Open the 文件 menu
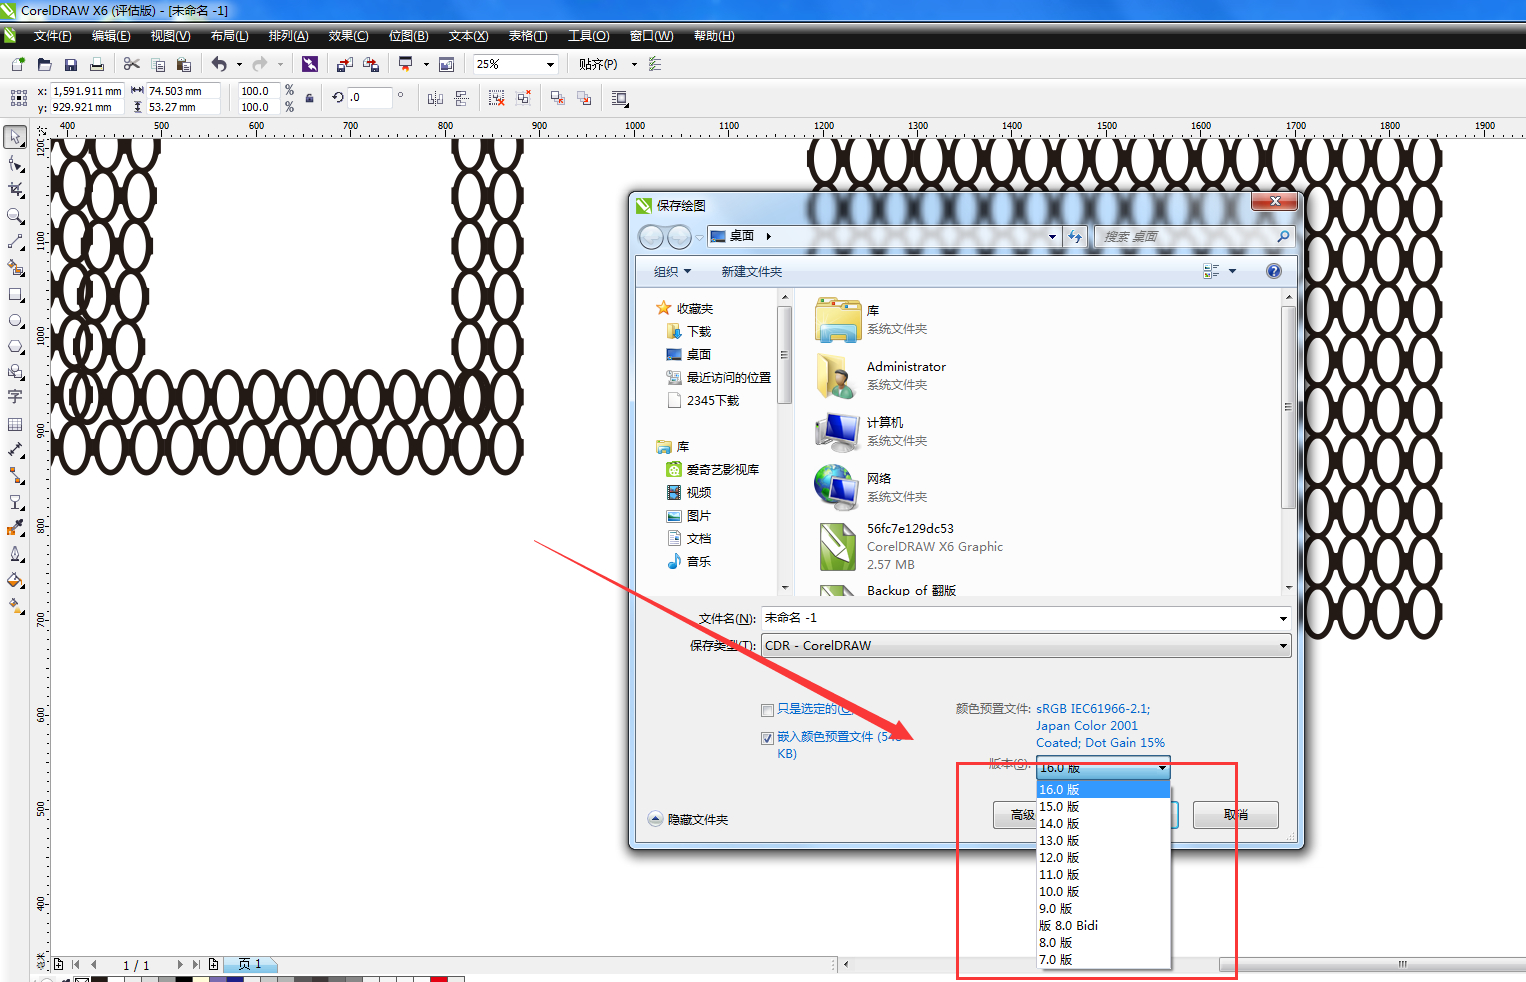 click(52, 36)
